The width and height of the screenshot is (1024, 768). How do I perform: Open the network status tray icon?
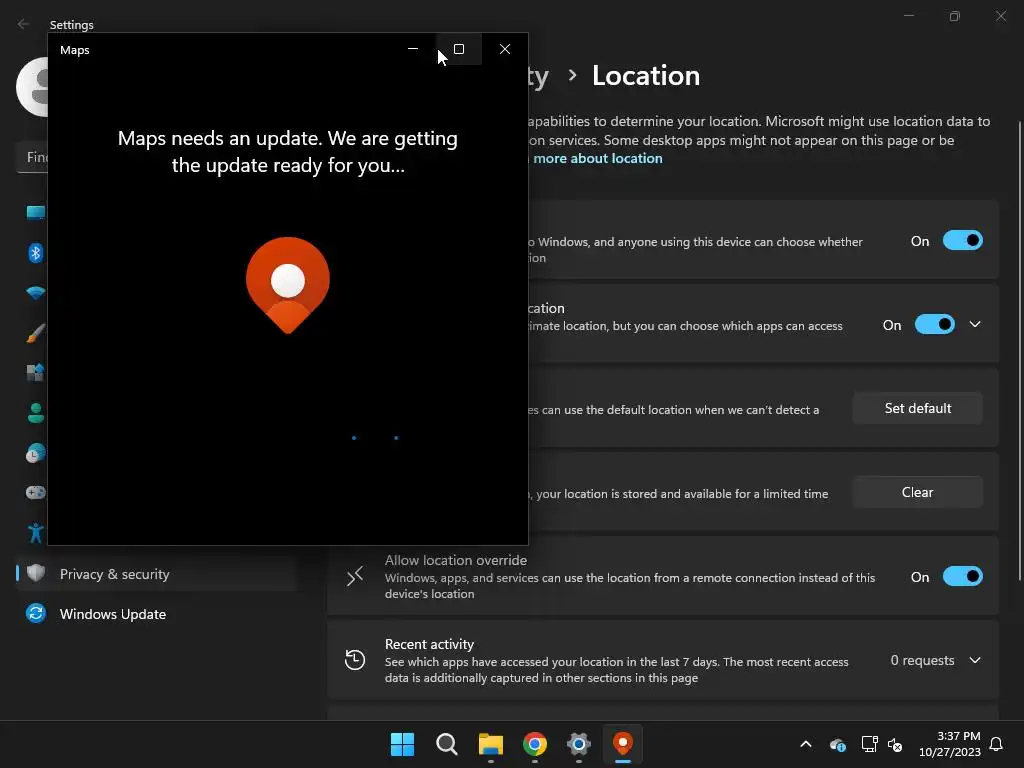click(869, 744)
